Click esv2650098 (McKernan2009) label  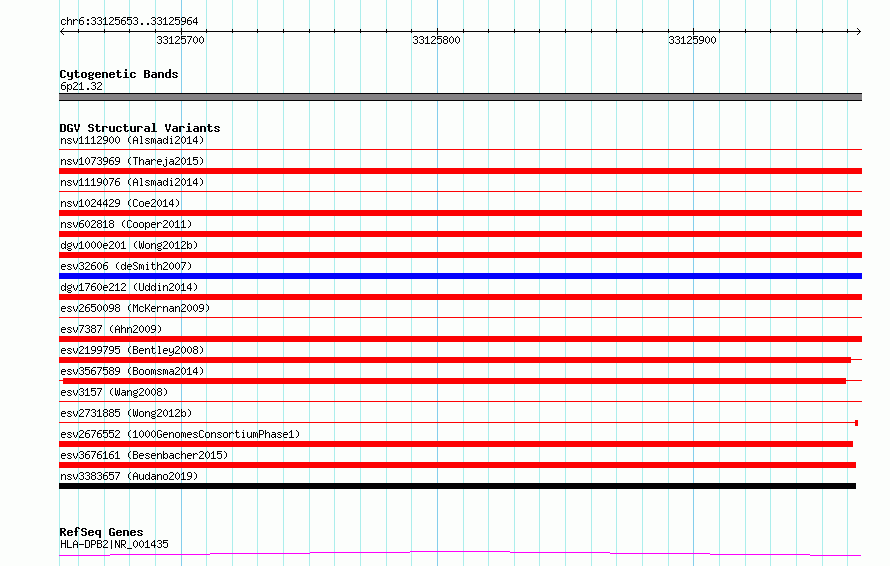(135, 308)
